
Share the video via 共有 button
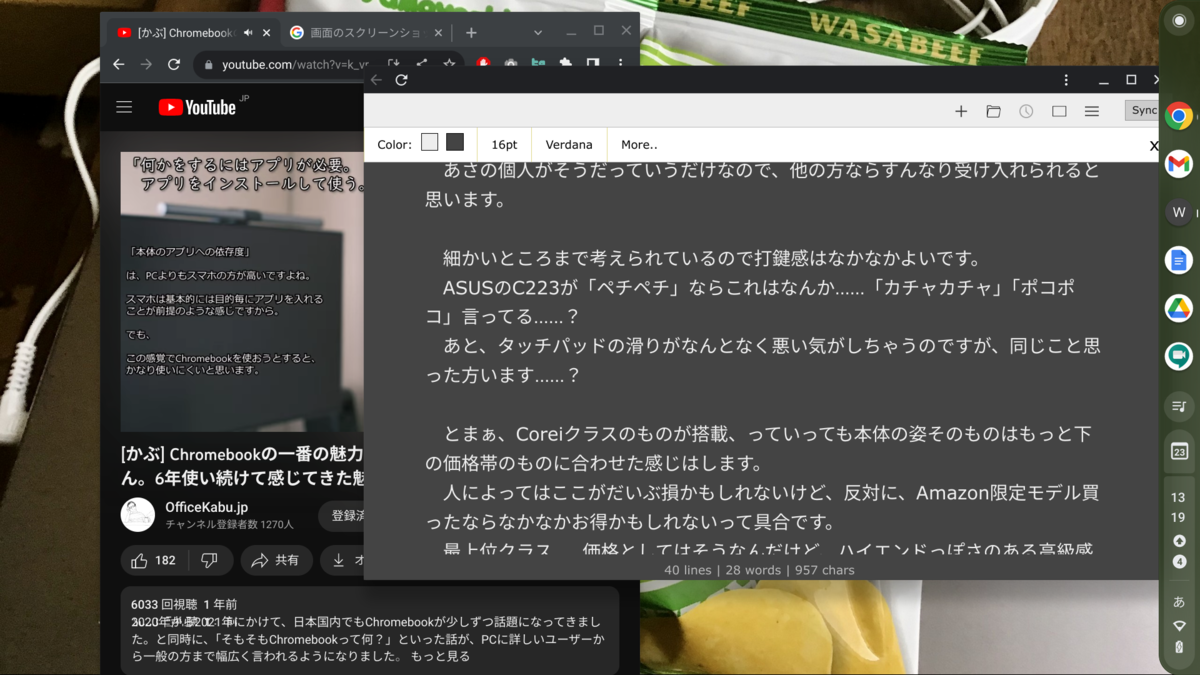276,560
